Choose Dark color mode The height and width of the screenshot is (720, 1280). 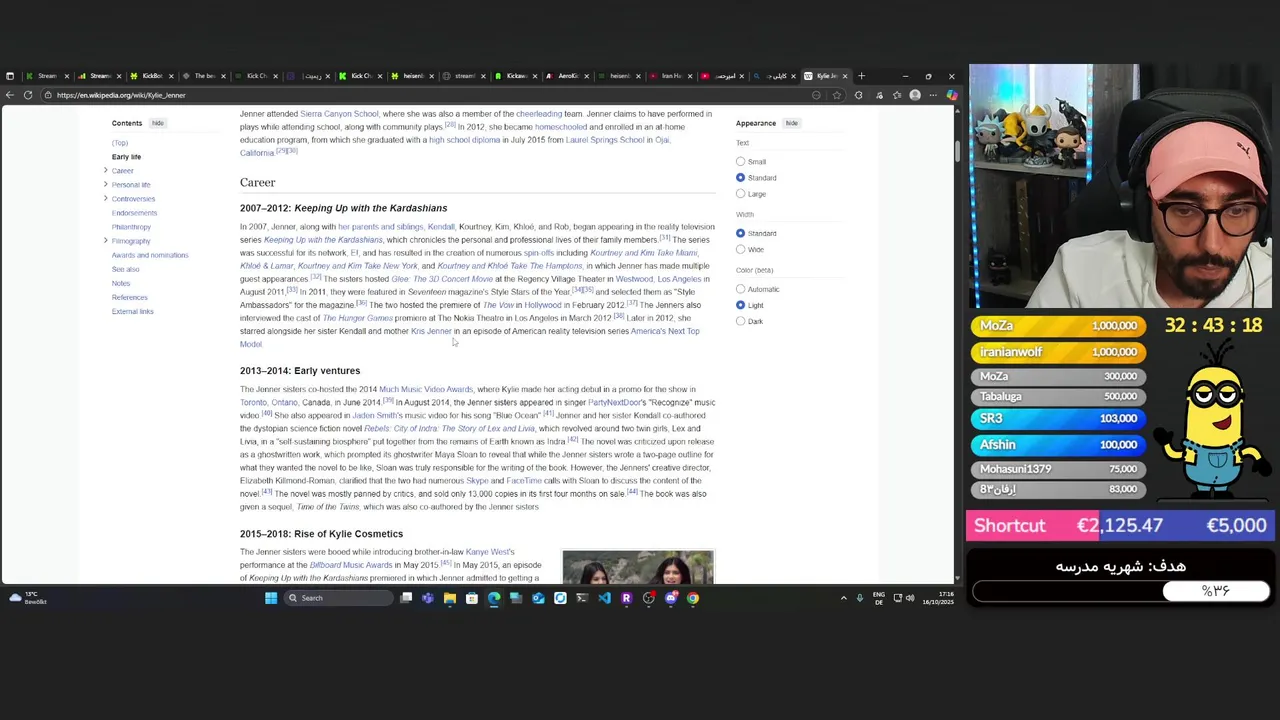[x=741, y=321]
